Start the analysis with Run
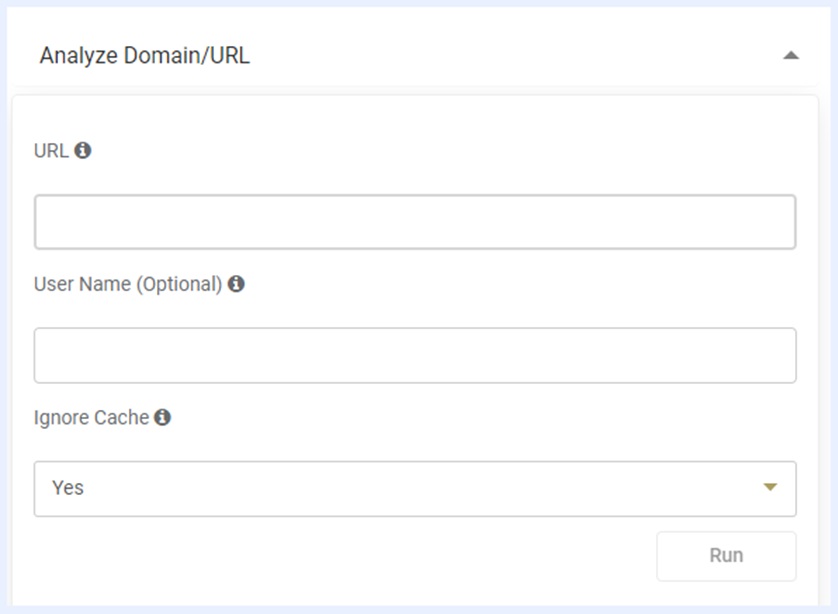The height and width of the screenshot is (614, 838). (726, 555)
